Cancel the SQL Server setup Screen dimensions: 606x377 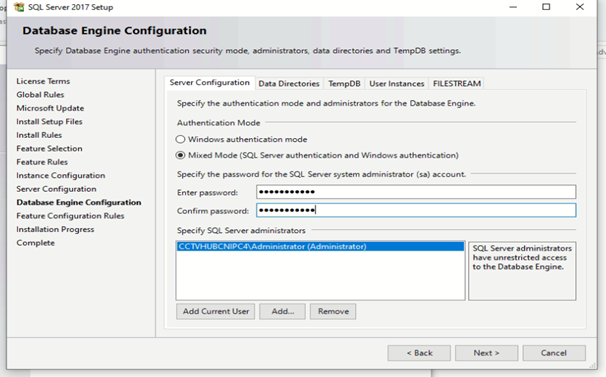point(554,353)
